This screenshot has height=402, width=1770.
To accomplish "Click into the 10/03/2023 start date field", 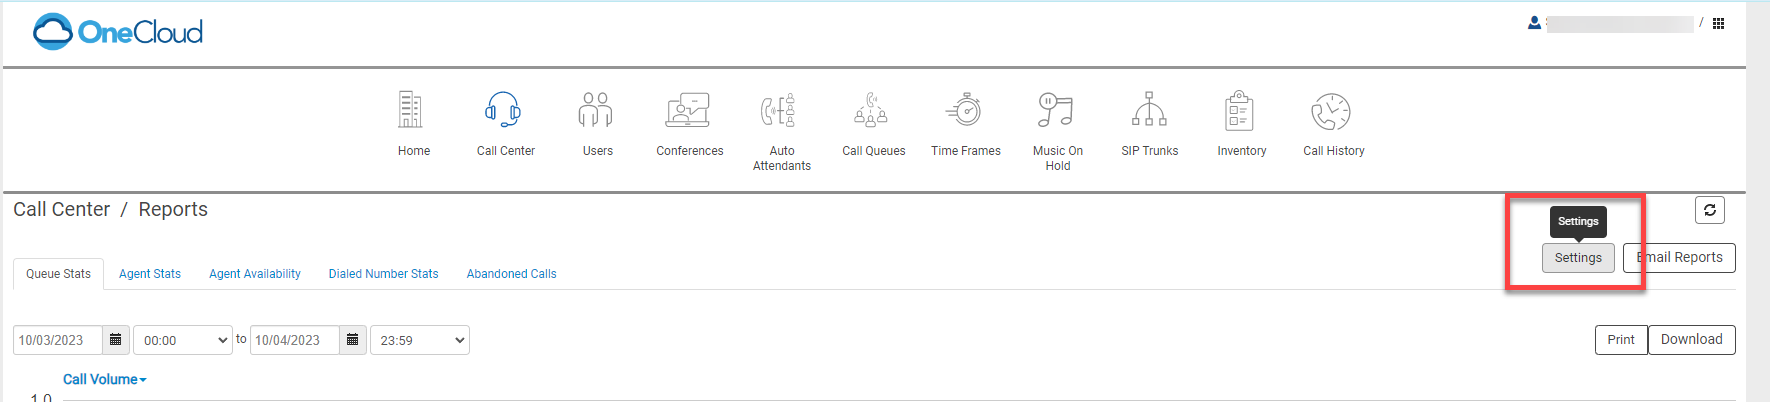I will (58, 340).
